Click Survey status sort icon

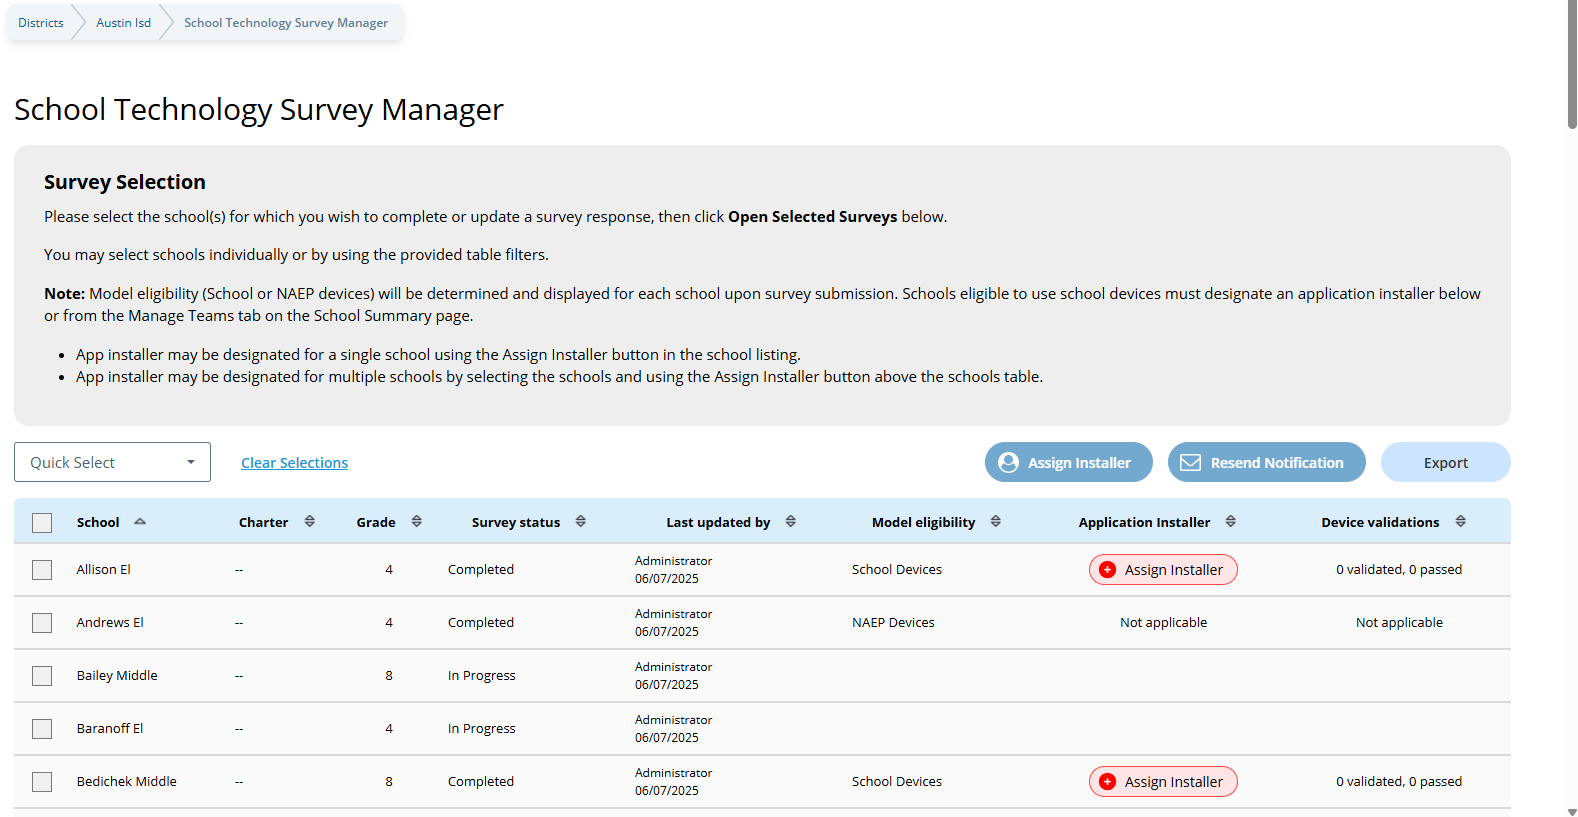pos(581,522)
